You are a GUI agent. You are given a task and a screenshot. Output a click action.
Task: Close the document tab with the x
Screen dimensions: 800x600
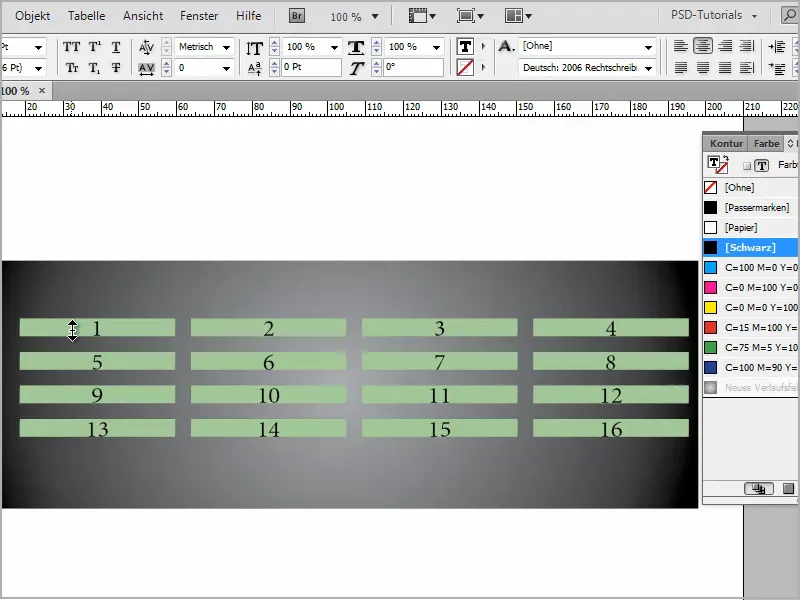[42, 90]
